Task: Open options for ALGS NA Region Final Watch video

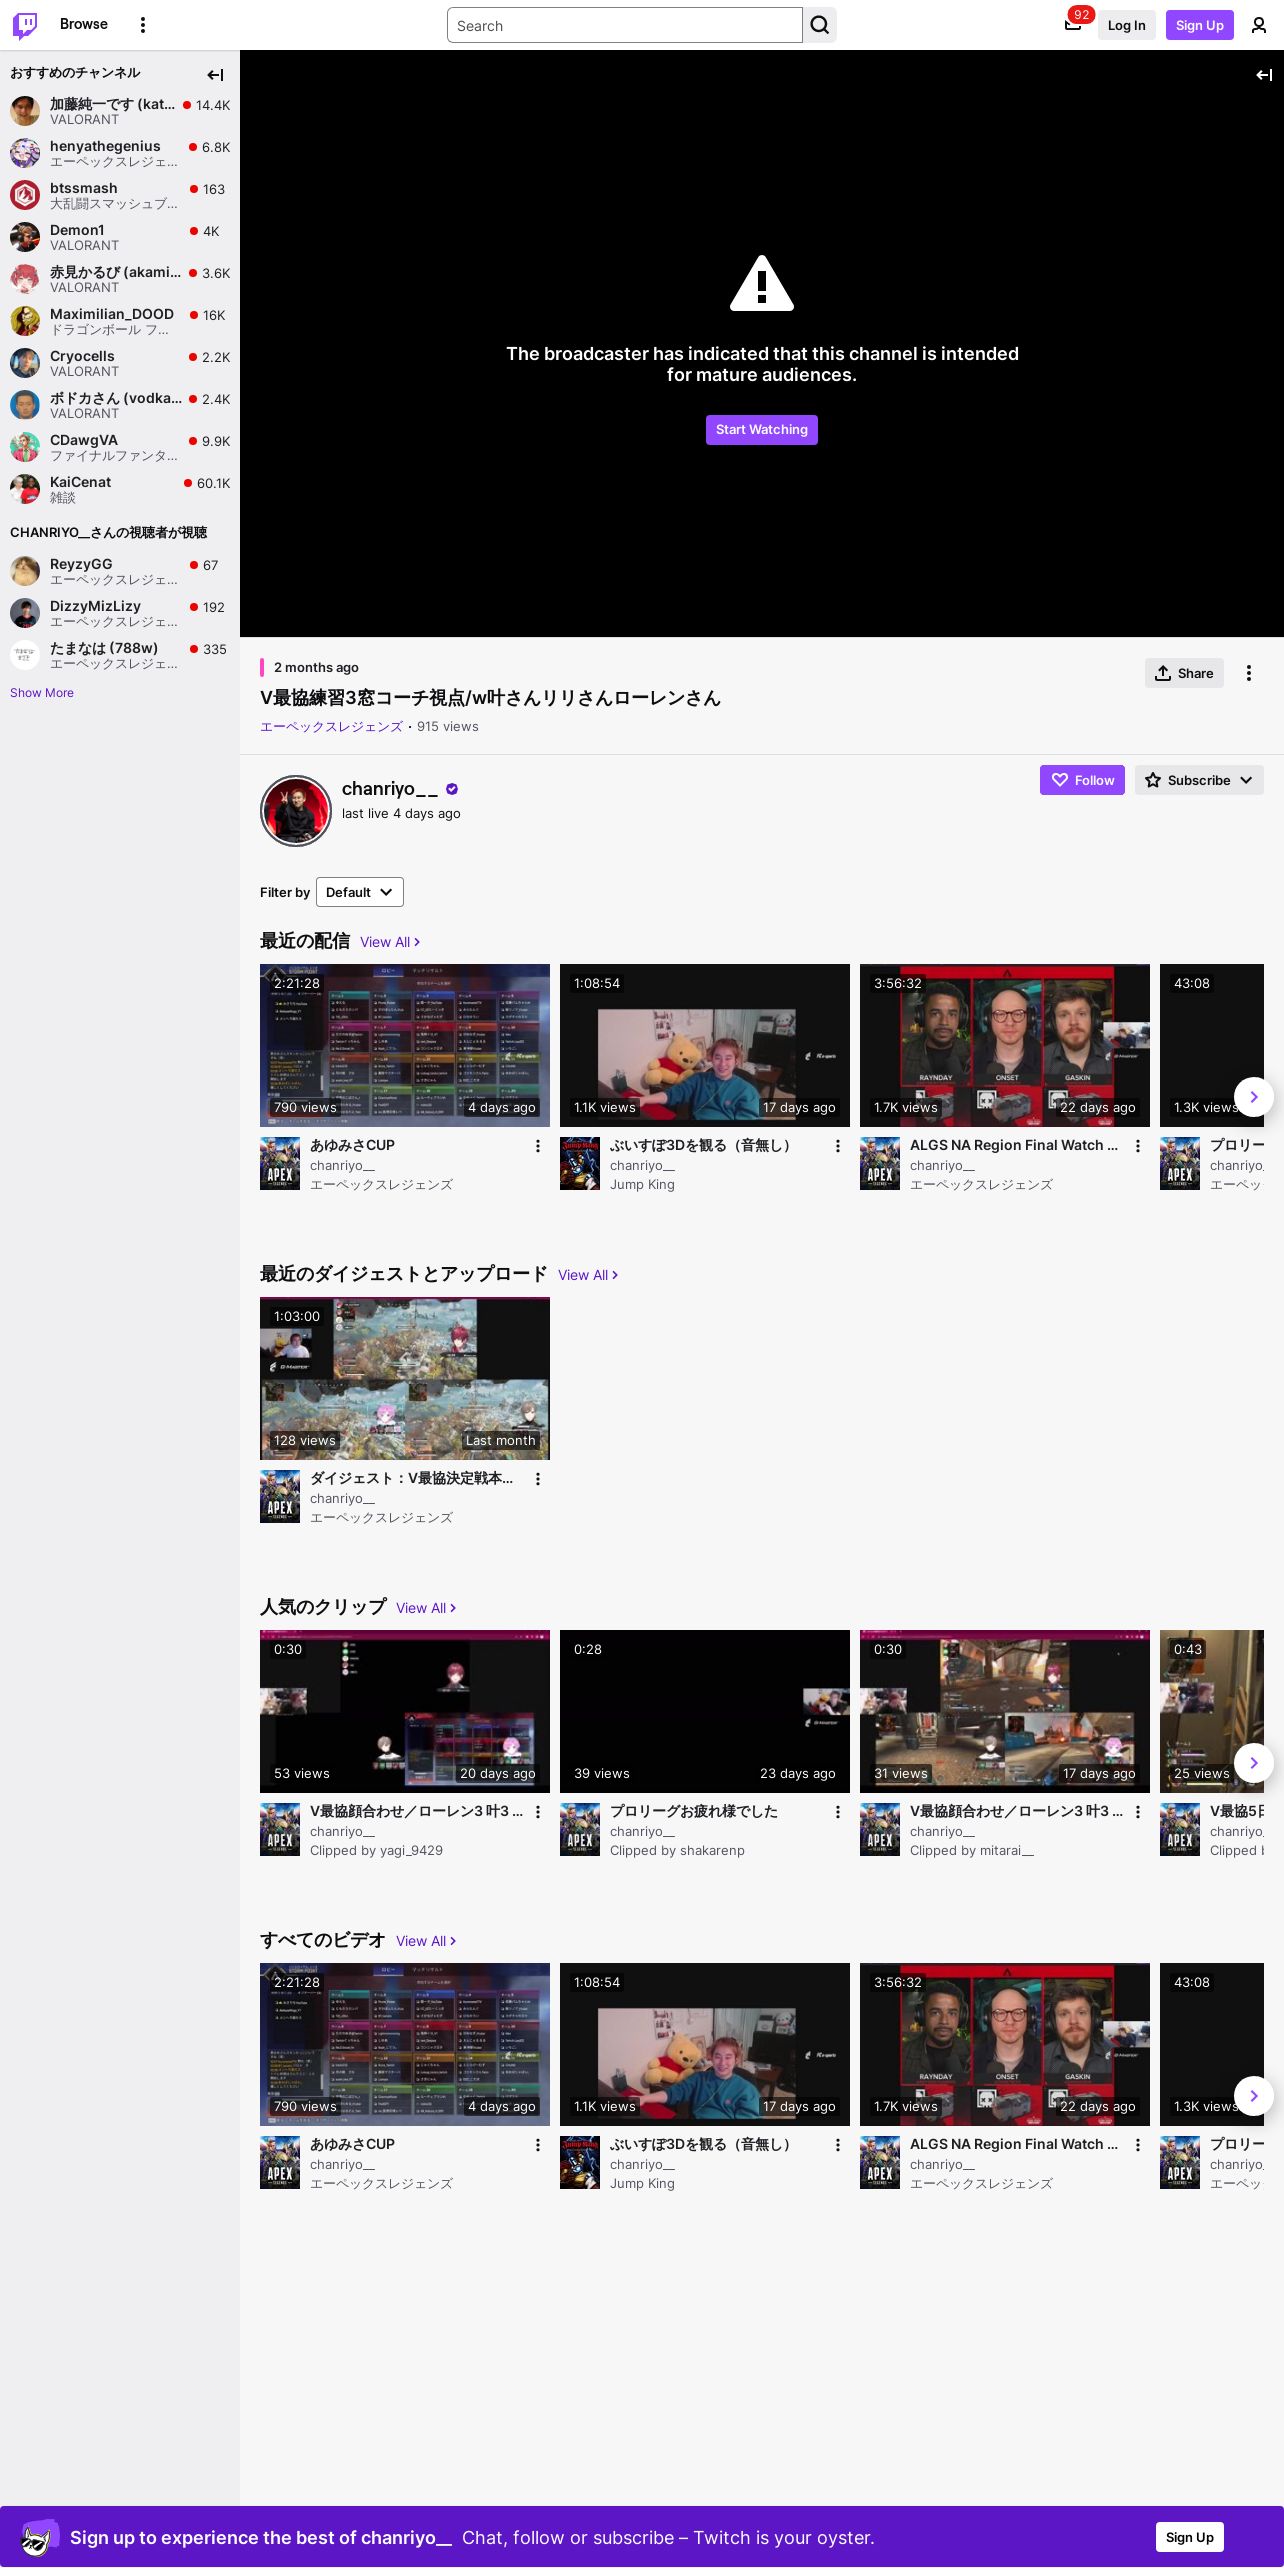Action: point(1138,1146)
